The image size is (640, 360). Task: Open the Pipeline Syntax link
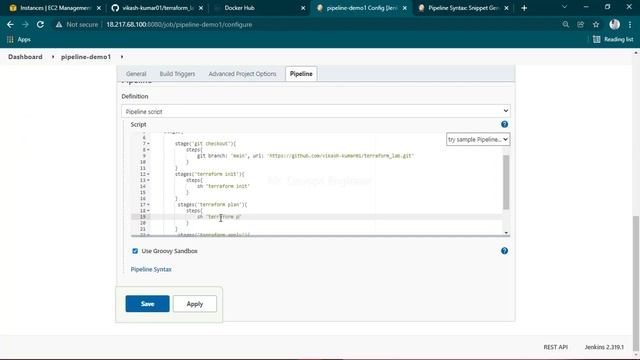(x=151, y=269)
